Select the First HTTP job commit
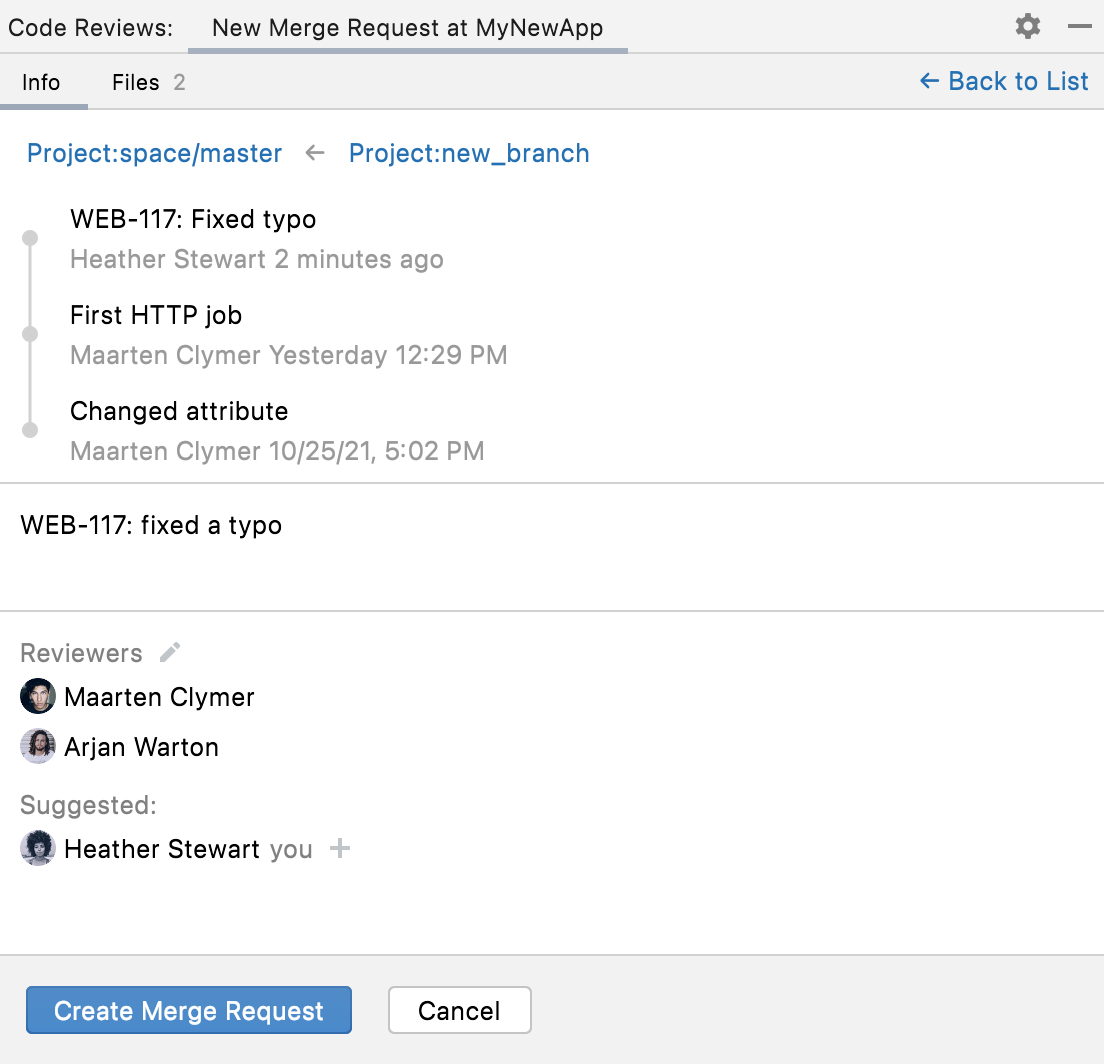 click(x=155, y=315)
